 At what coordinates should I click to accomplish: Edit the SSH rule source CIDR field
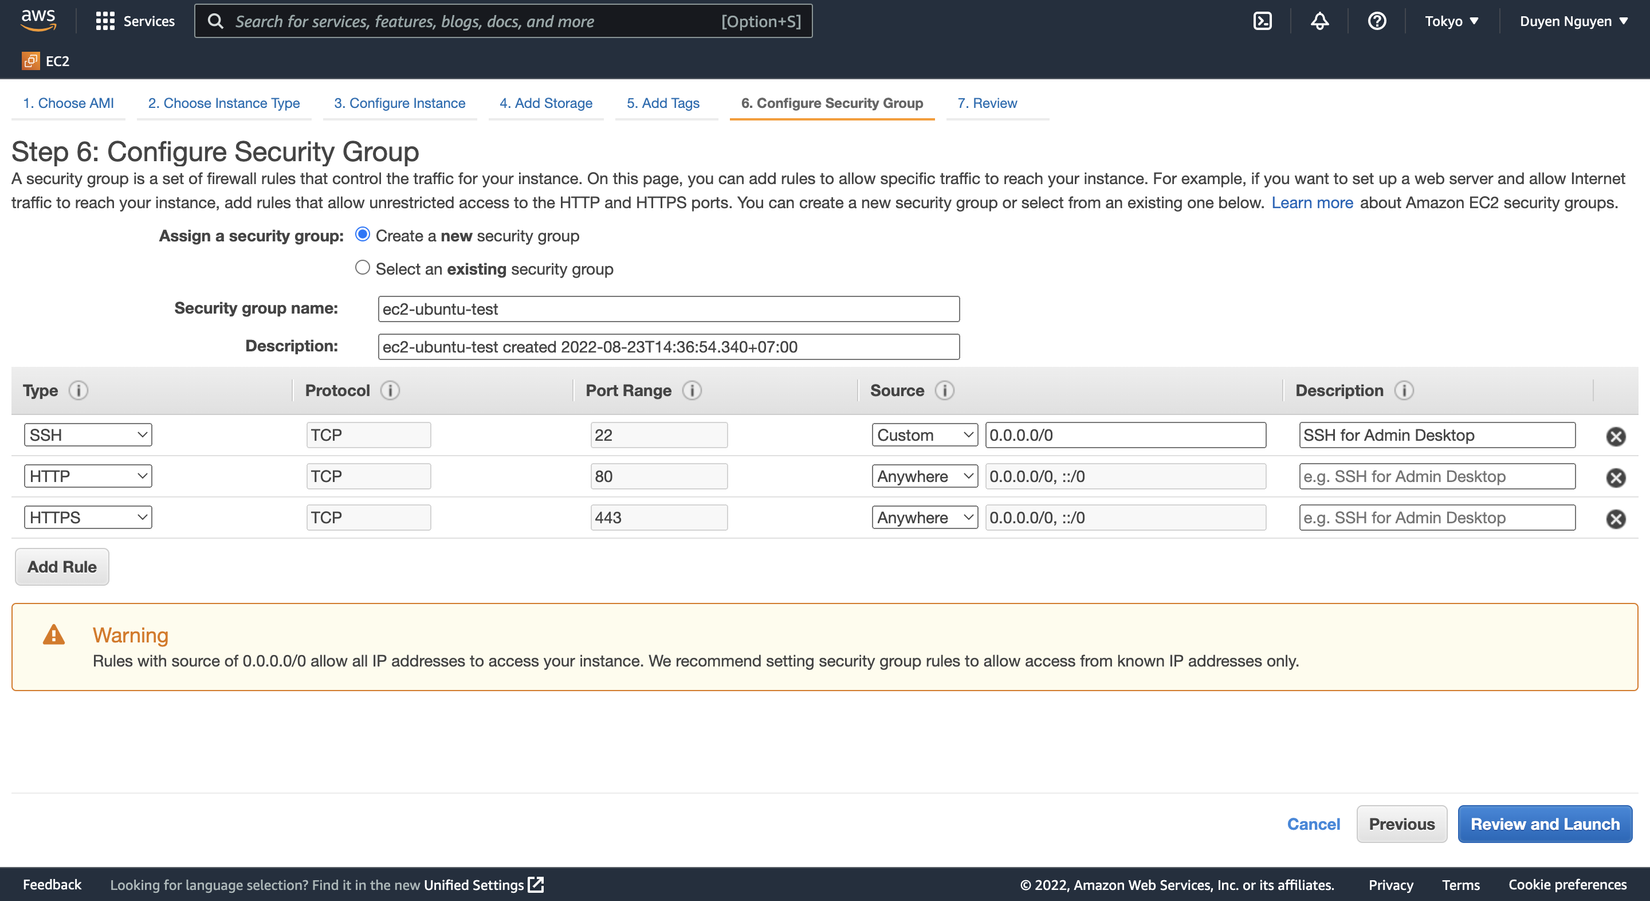[1126, 435]
